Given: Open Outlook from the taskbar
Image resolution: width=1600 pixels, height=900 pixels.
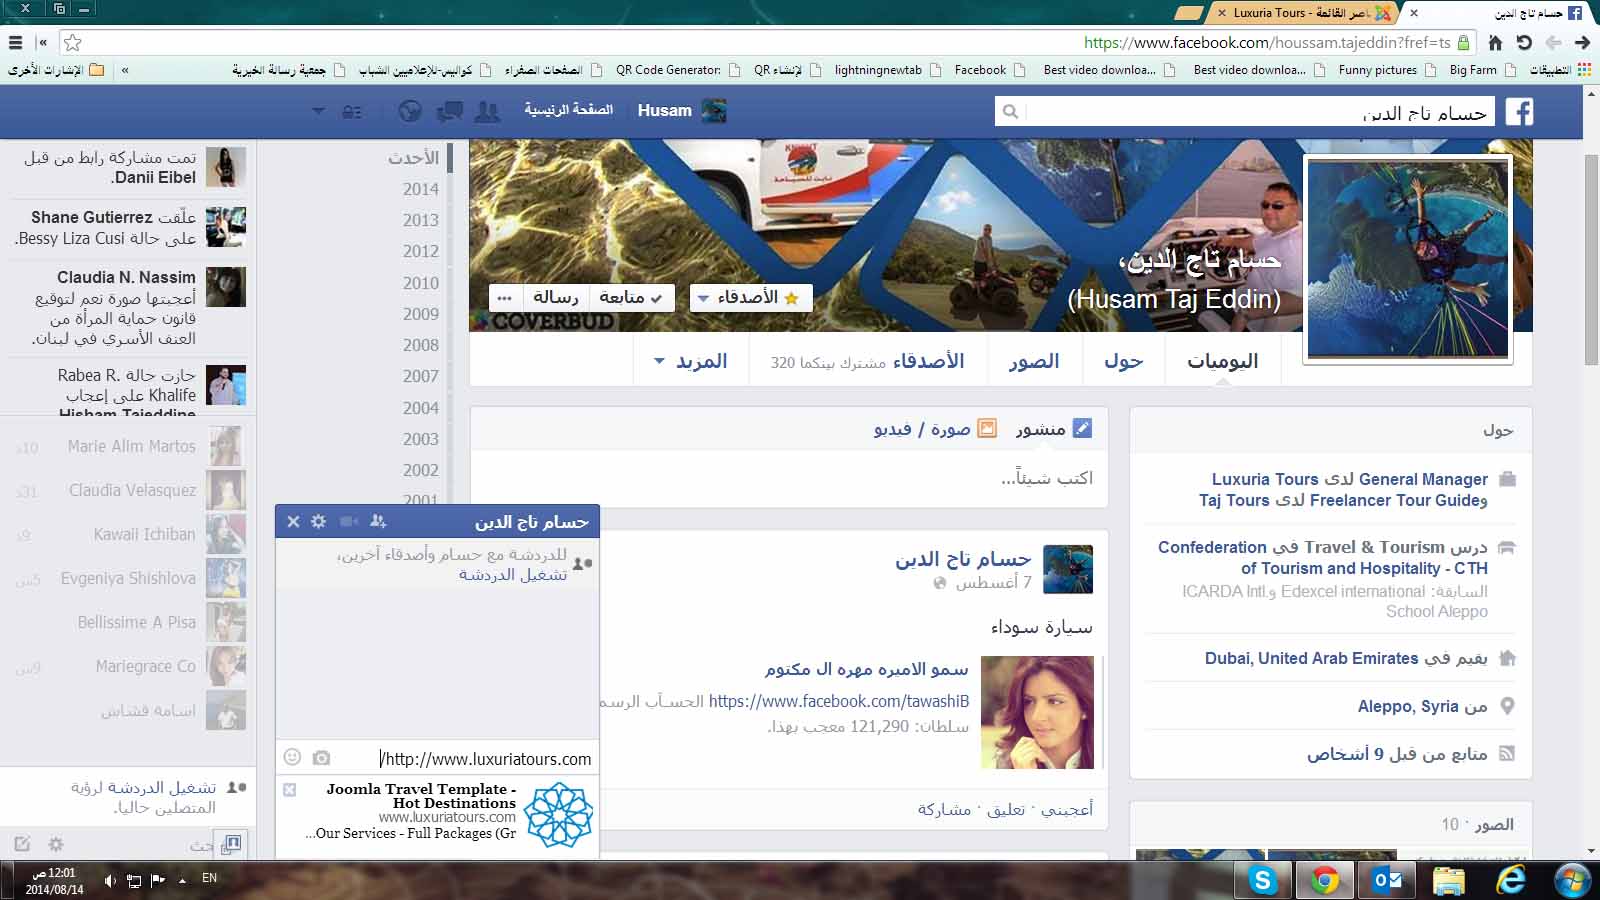Looking at the screenshot, I should 1387,880.
